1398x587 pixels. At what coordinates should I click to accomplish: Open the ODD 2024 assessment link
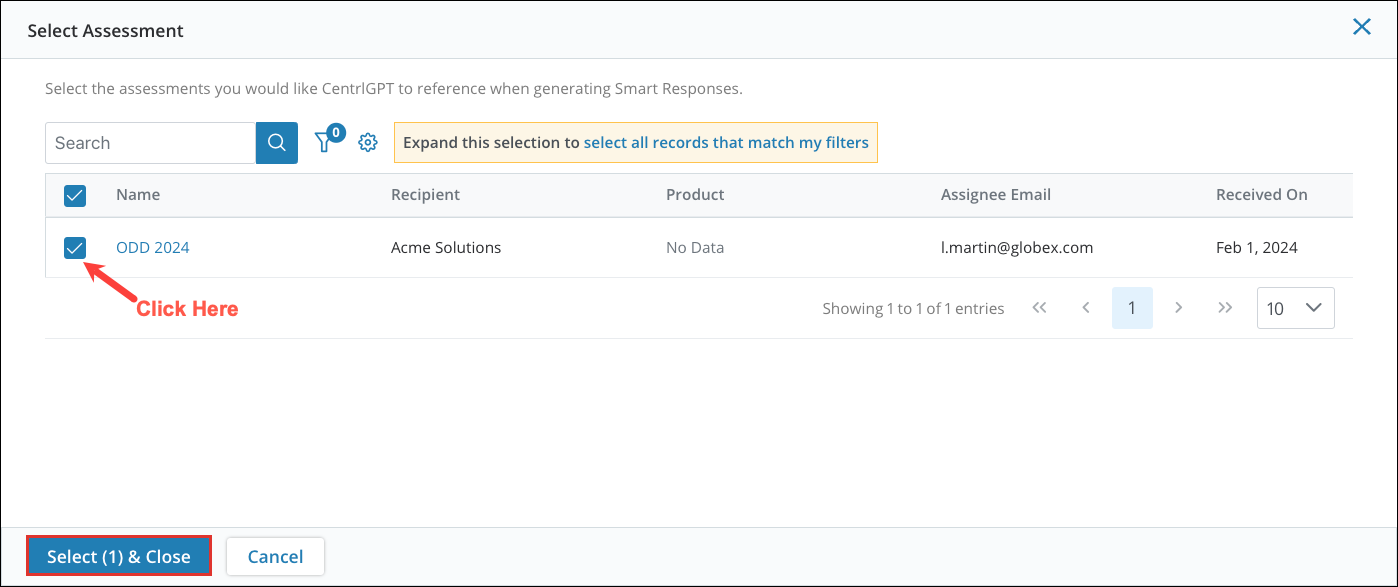(x=152, y=247)
